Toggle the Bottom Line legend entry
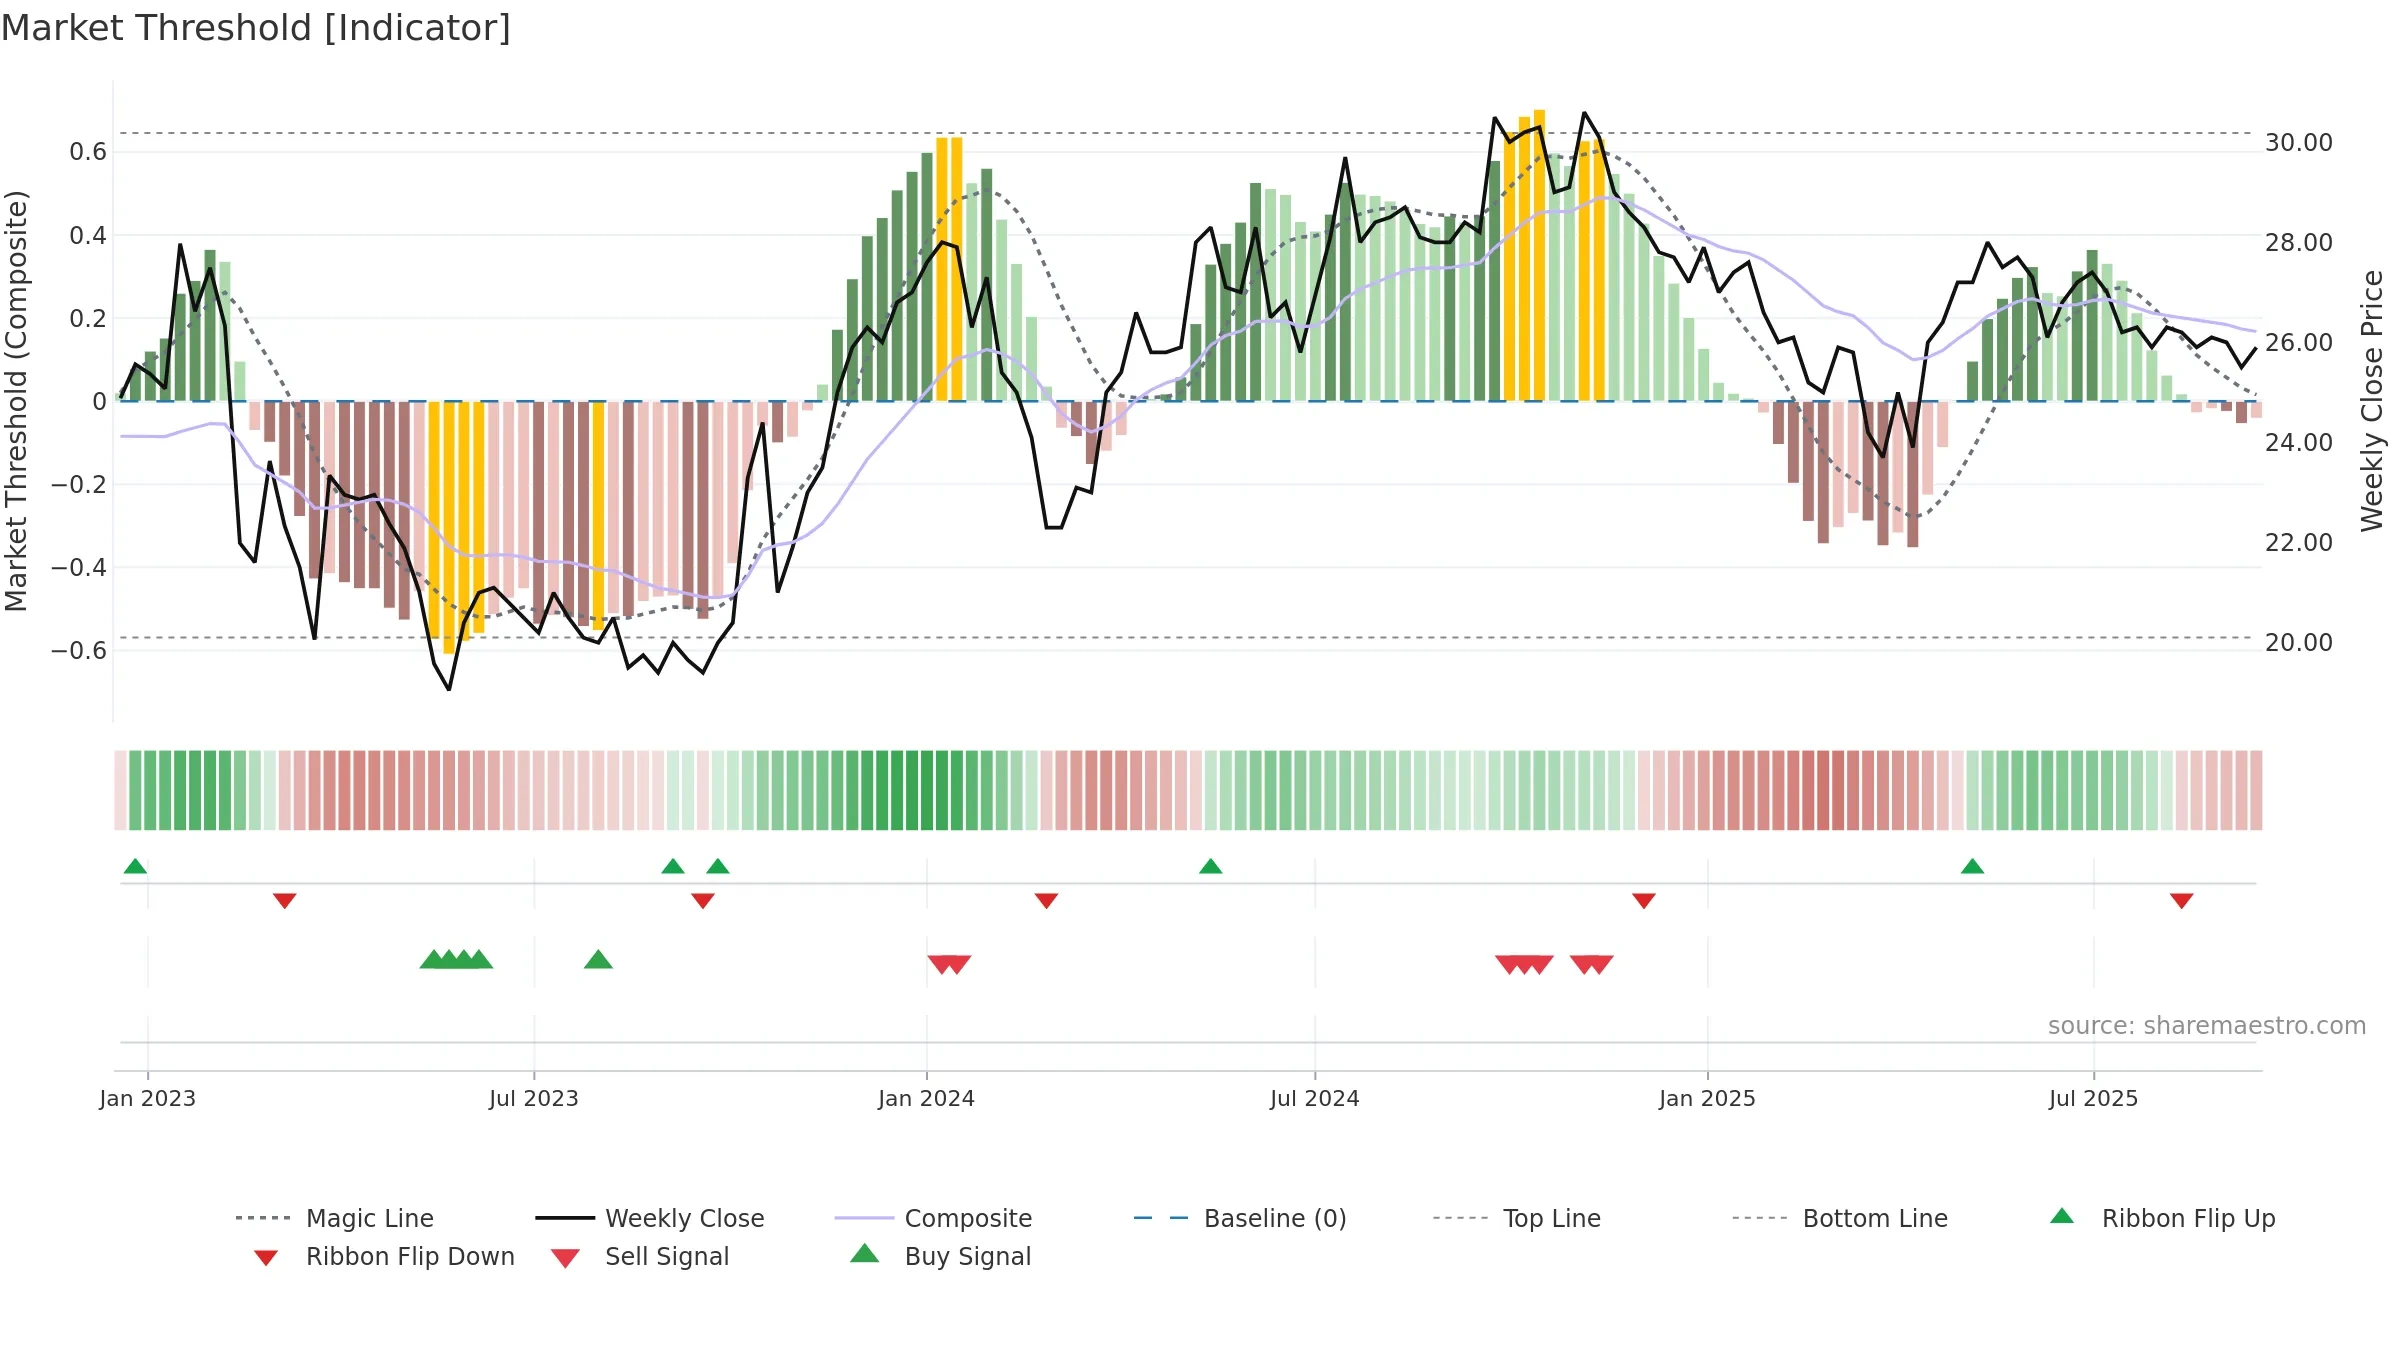Viewport: 2400px width, 1350px height. pos(1840,1218)
